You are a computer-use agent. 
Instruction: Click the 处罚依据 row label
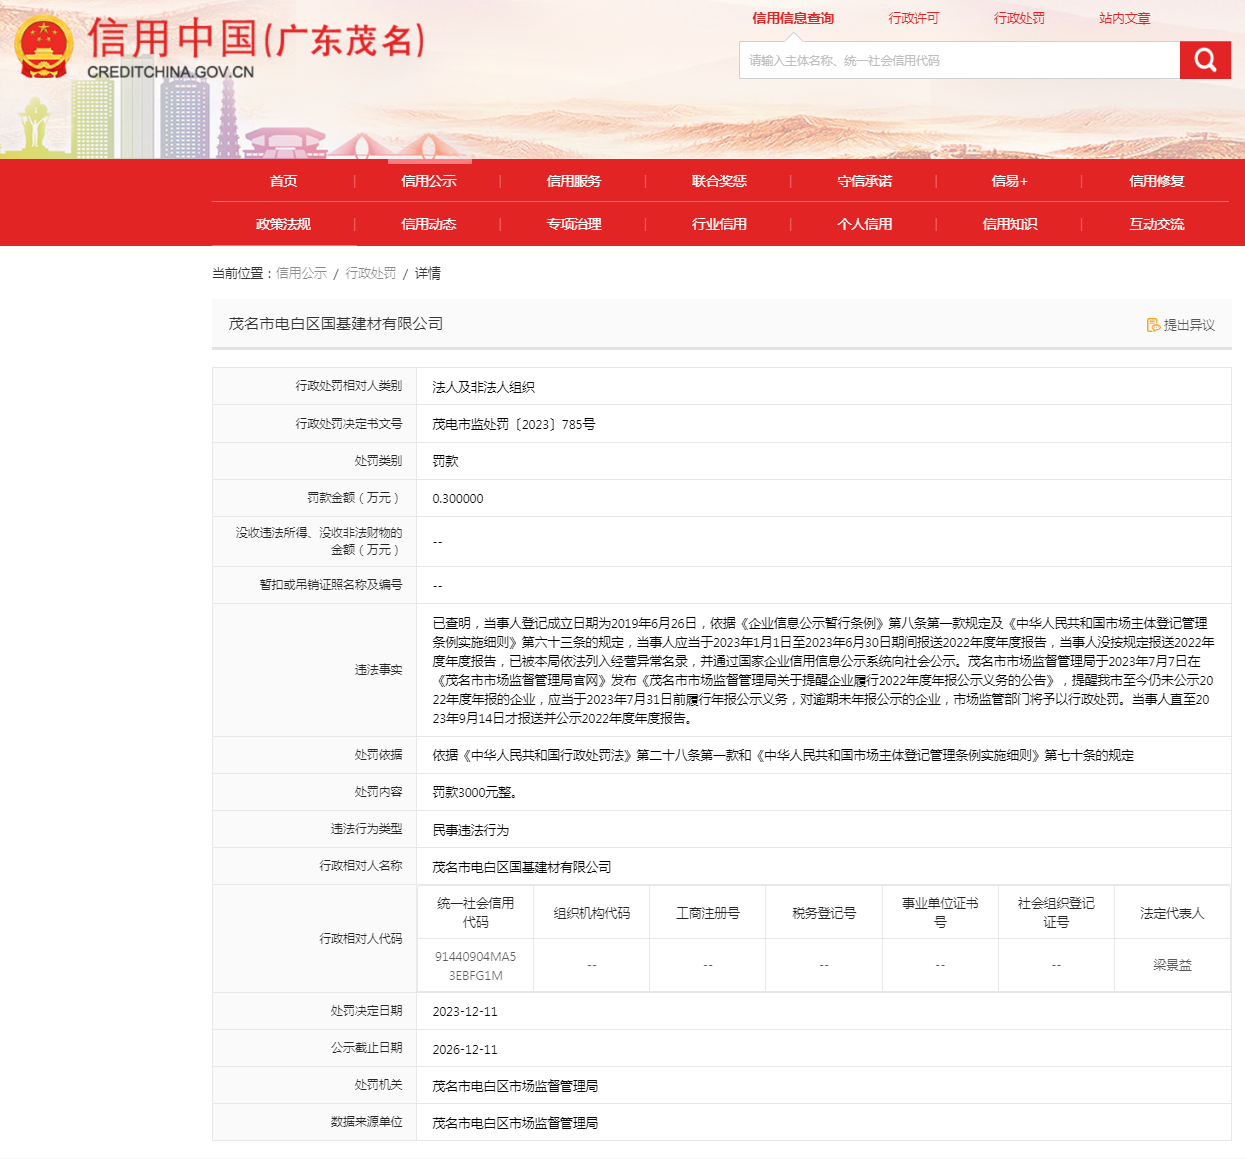click(x=379, y=755)
